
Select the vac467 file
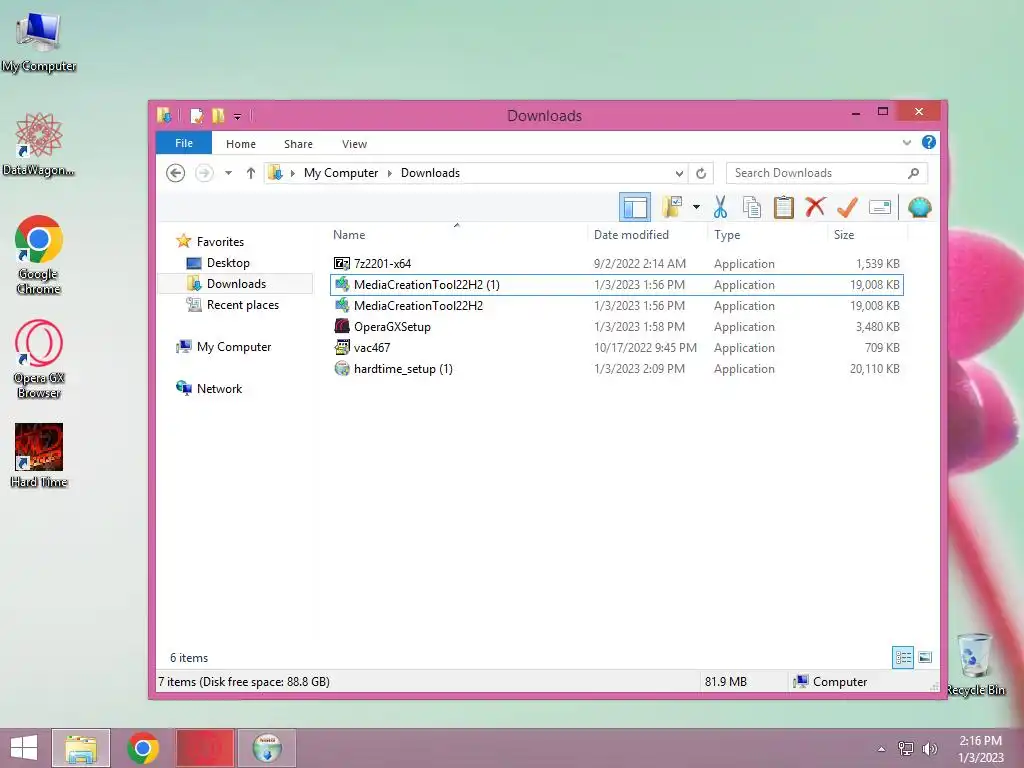coord(617,347)
